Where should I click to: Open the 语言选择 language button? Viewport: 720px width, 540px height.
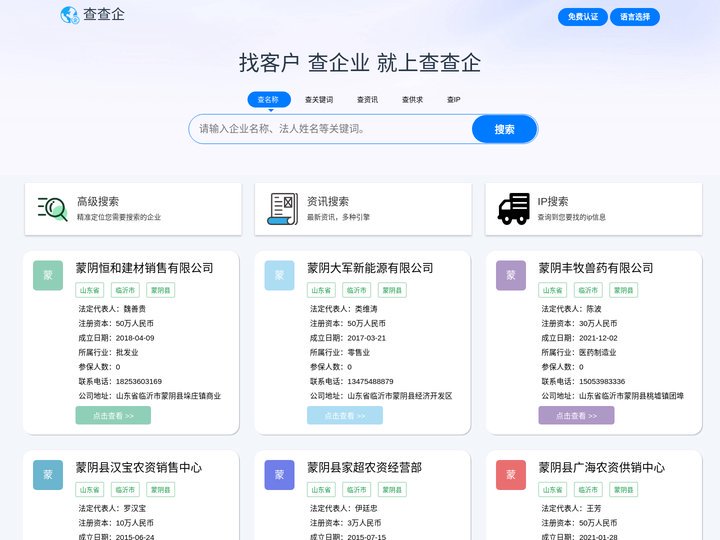coord(635,17)
